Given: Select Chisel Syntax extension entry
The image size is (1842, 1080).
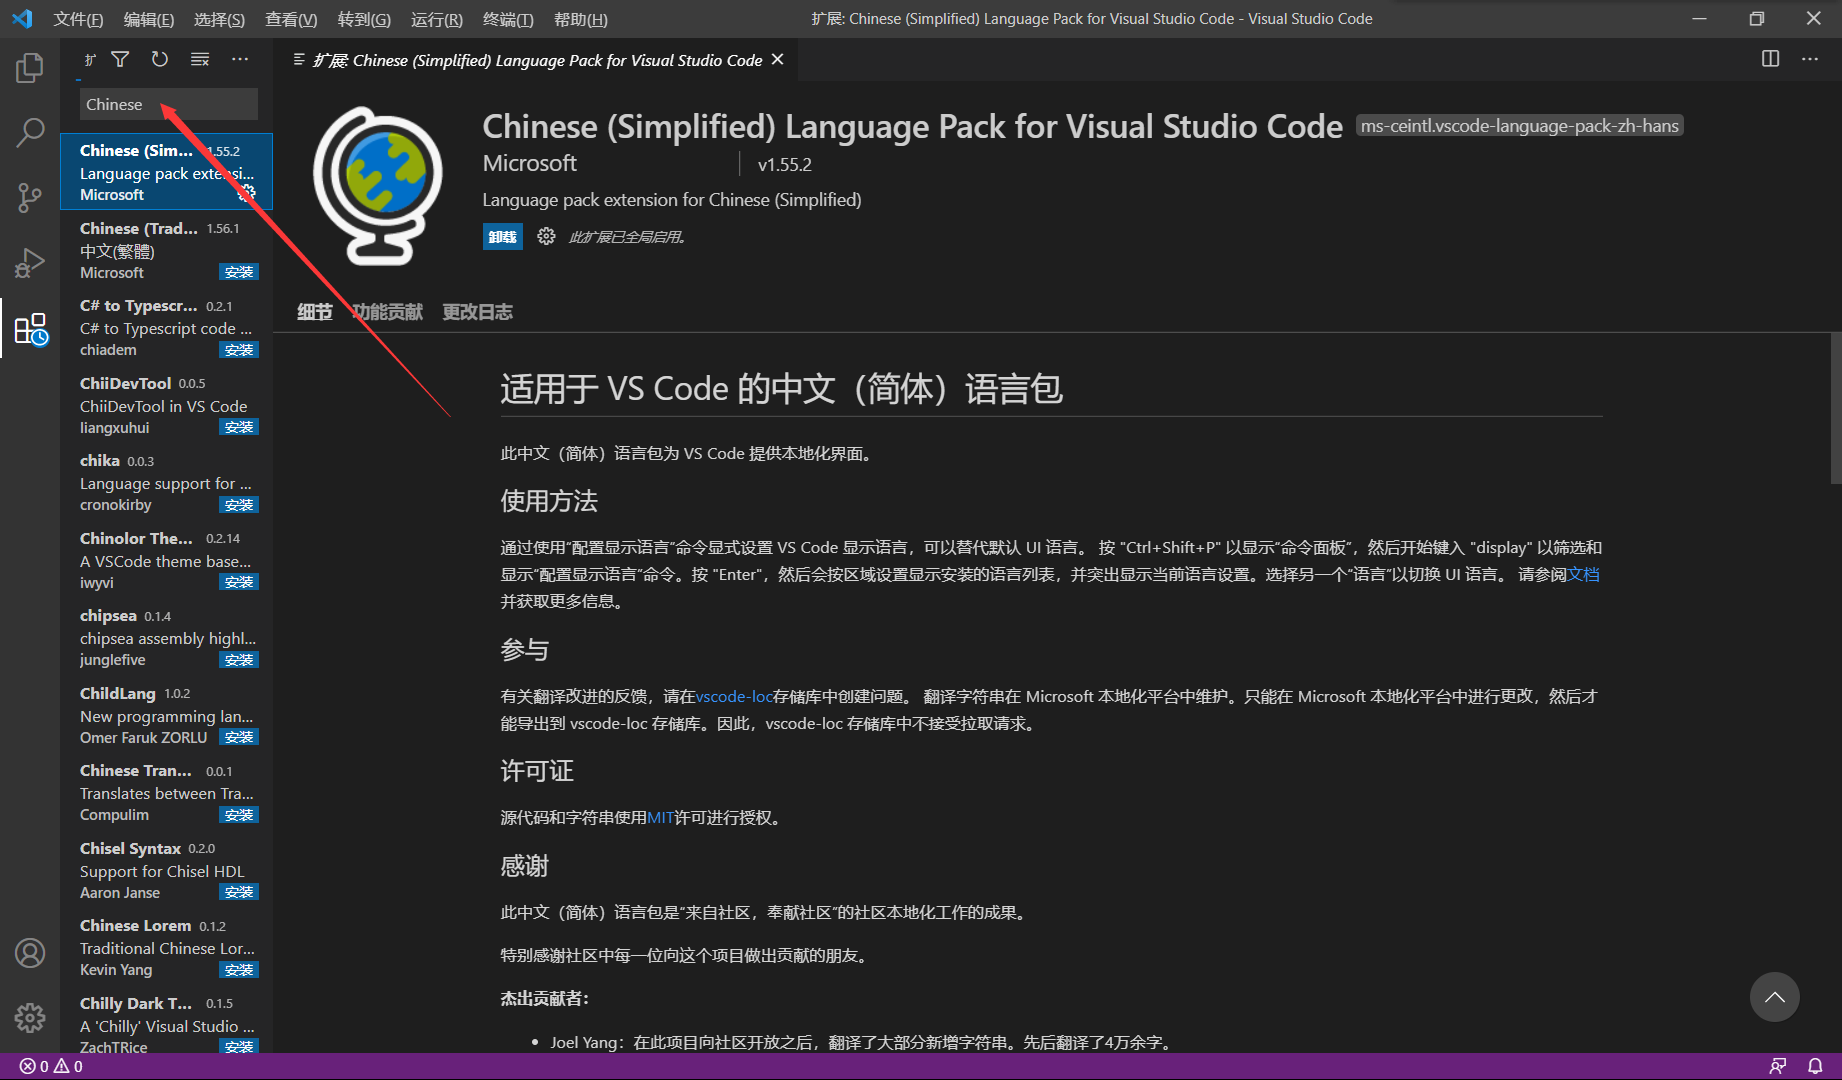Looking at the screenshot, I should click(x=166, y=870).
